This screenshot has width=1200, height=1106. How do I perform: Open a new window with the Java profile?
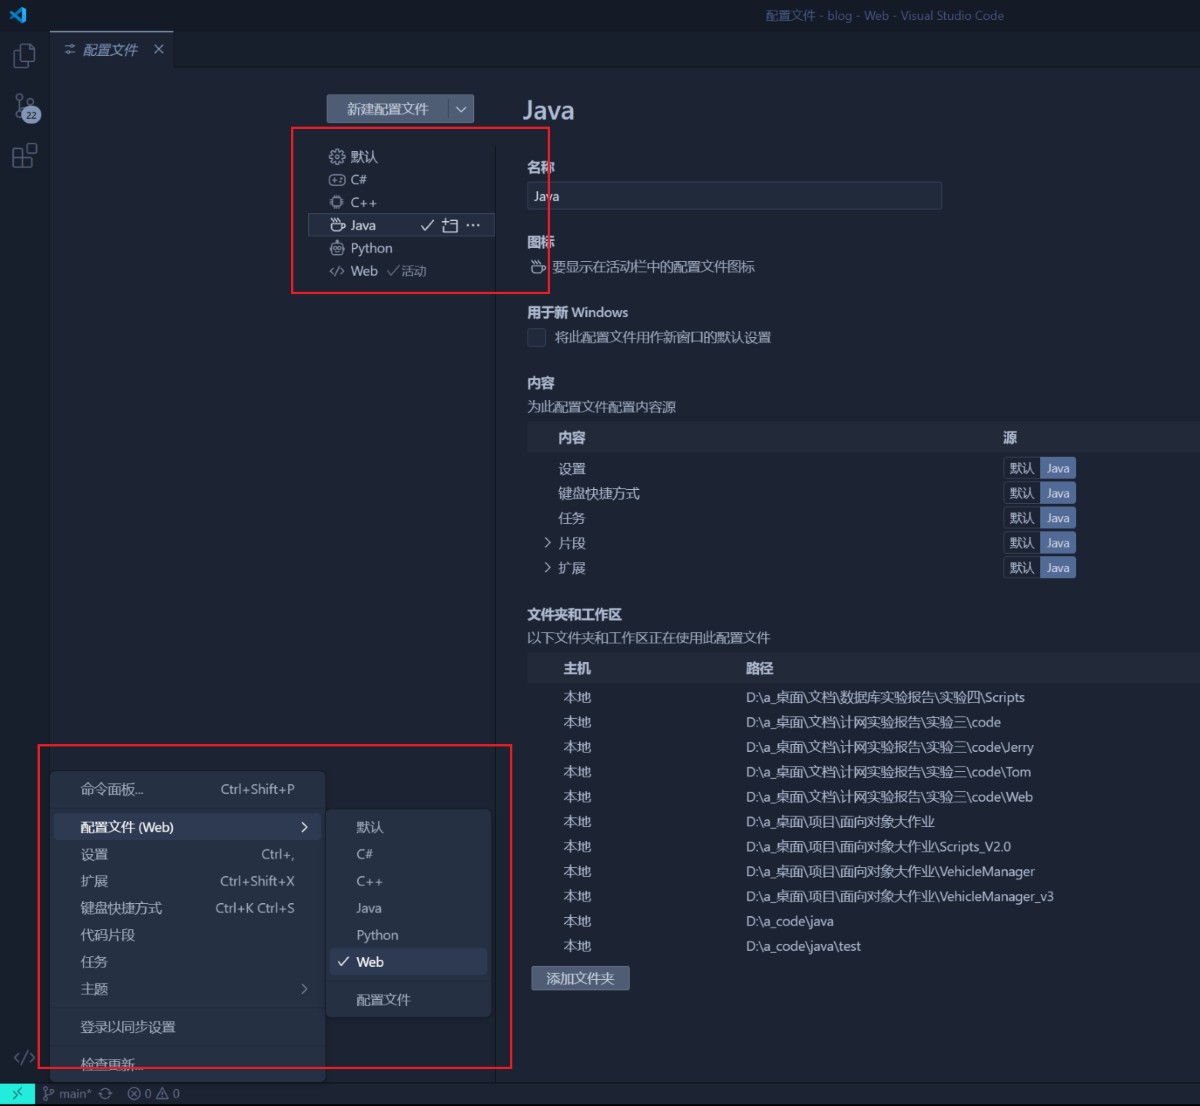450,226
